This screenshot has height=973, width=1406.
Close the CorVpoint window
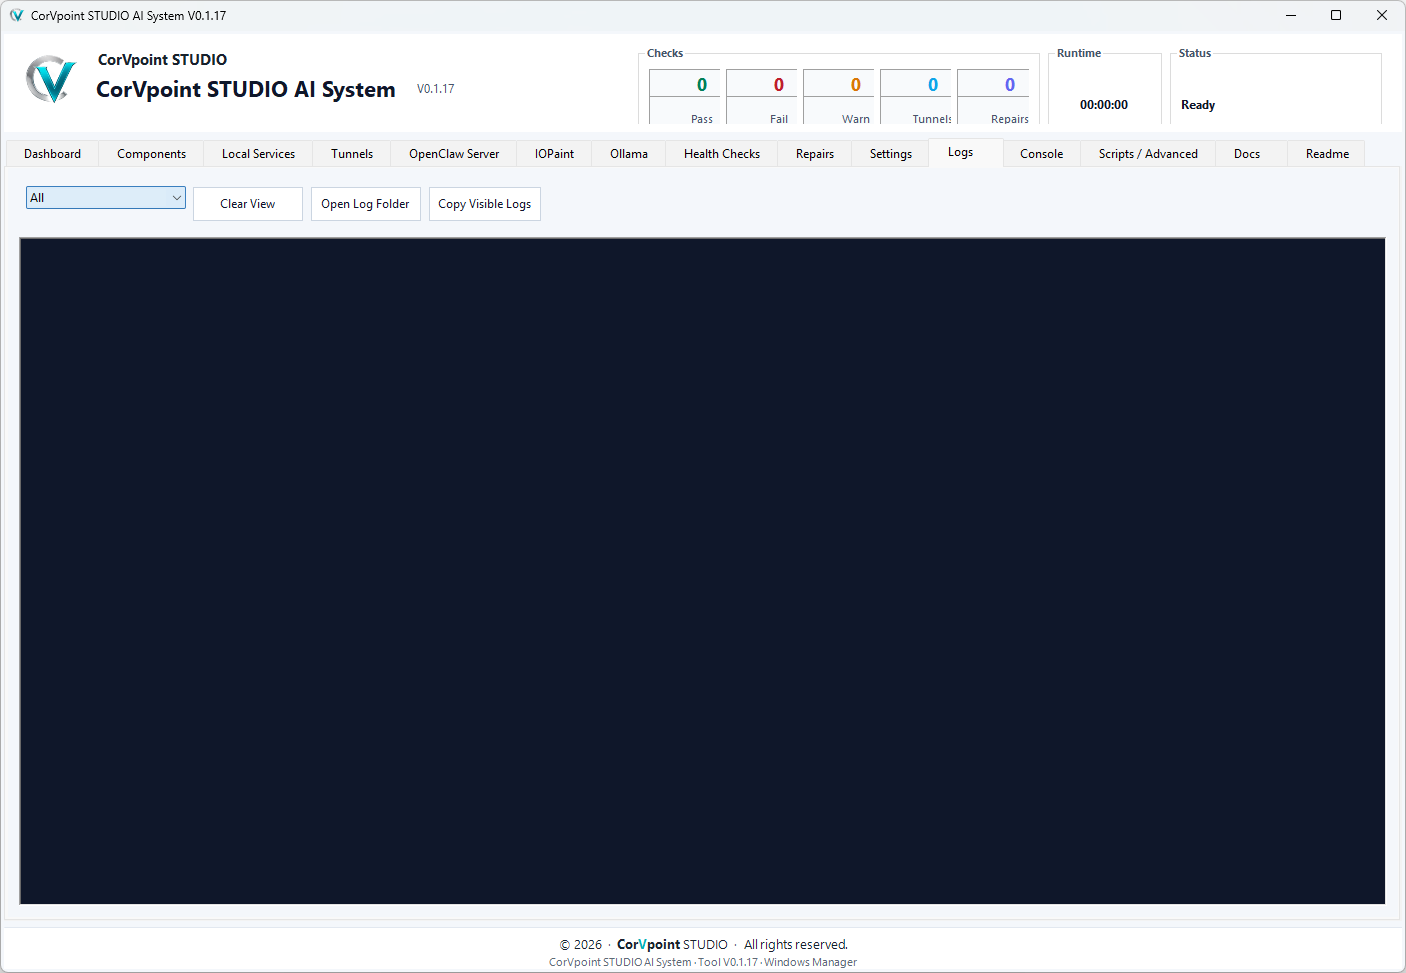click(1382, 15)
